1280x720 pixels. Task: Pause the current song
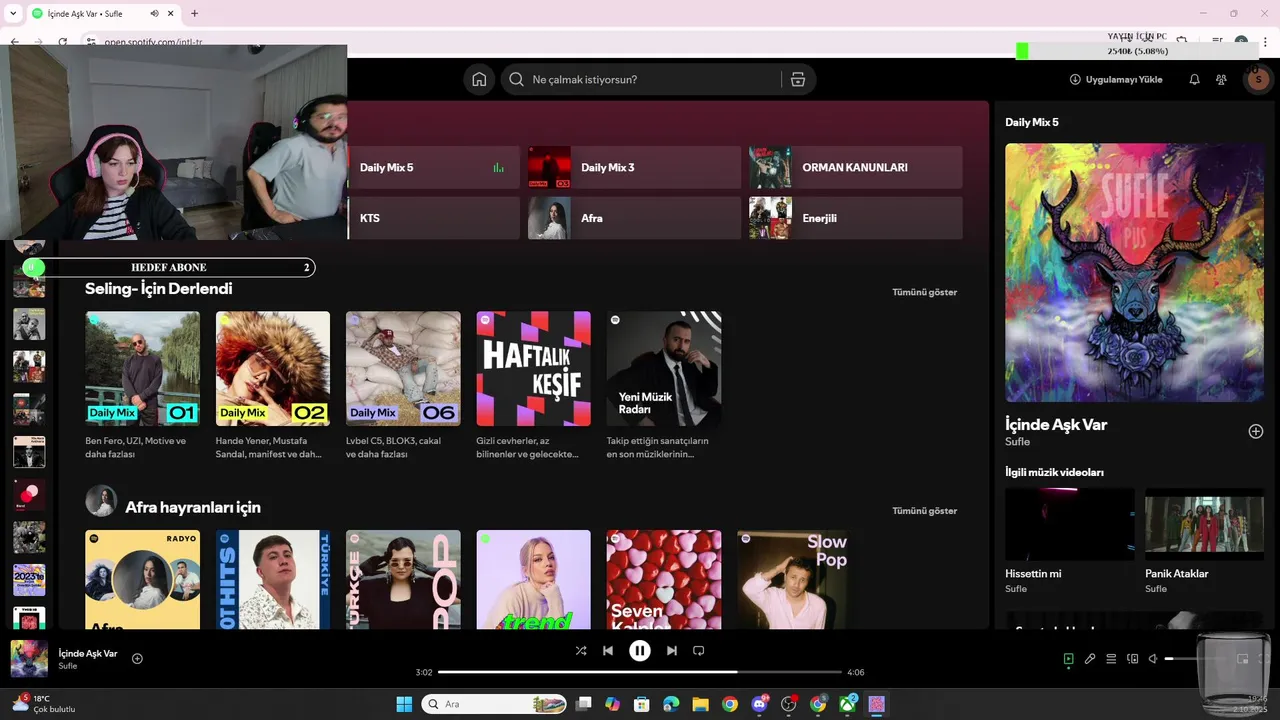640,651
